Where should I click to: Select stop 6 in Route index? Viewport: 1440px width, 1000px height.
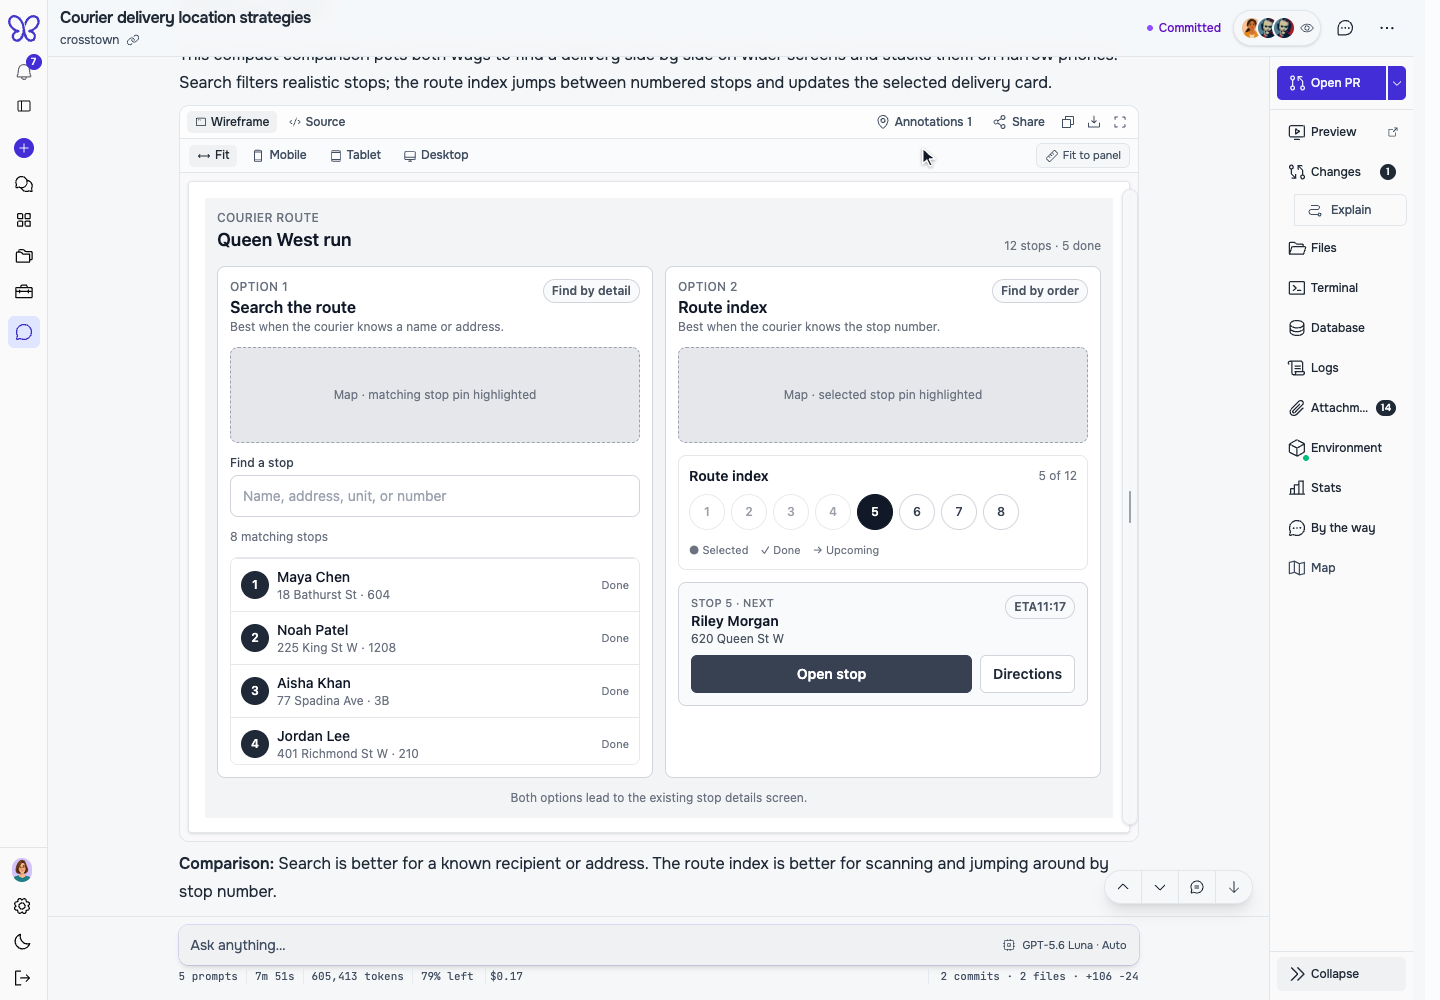[x=917, y=512]
